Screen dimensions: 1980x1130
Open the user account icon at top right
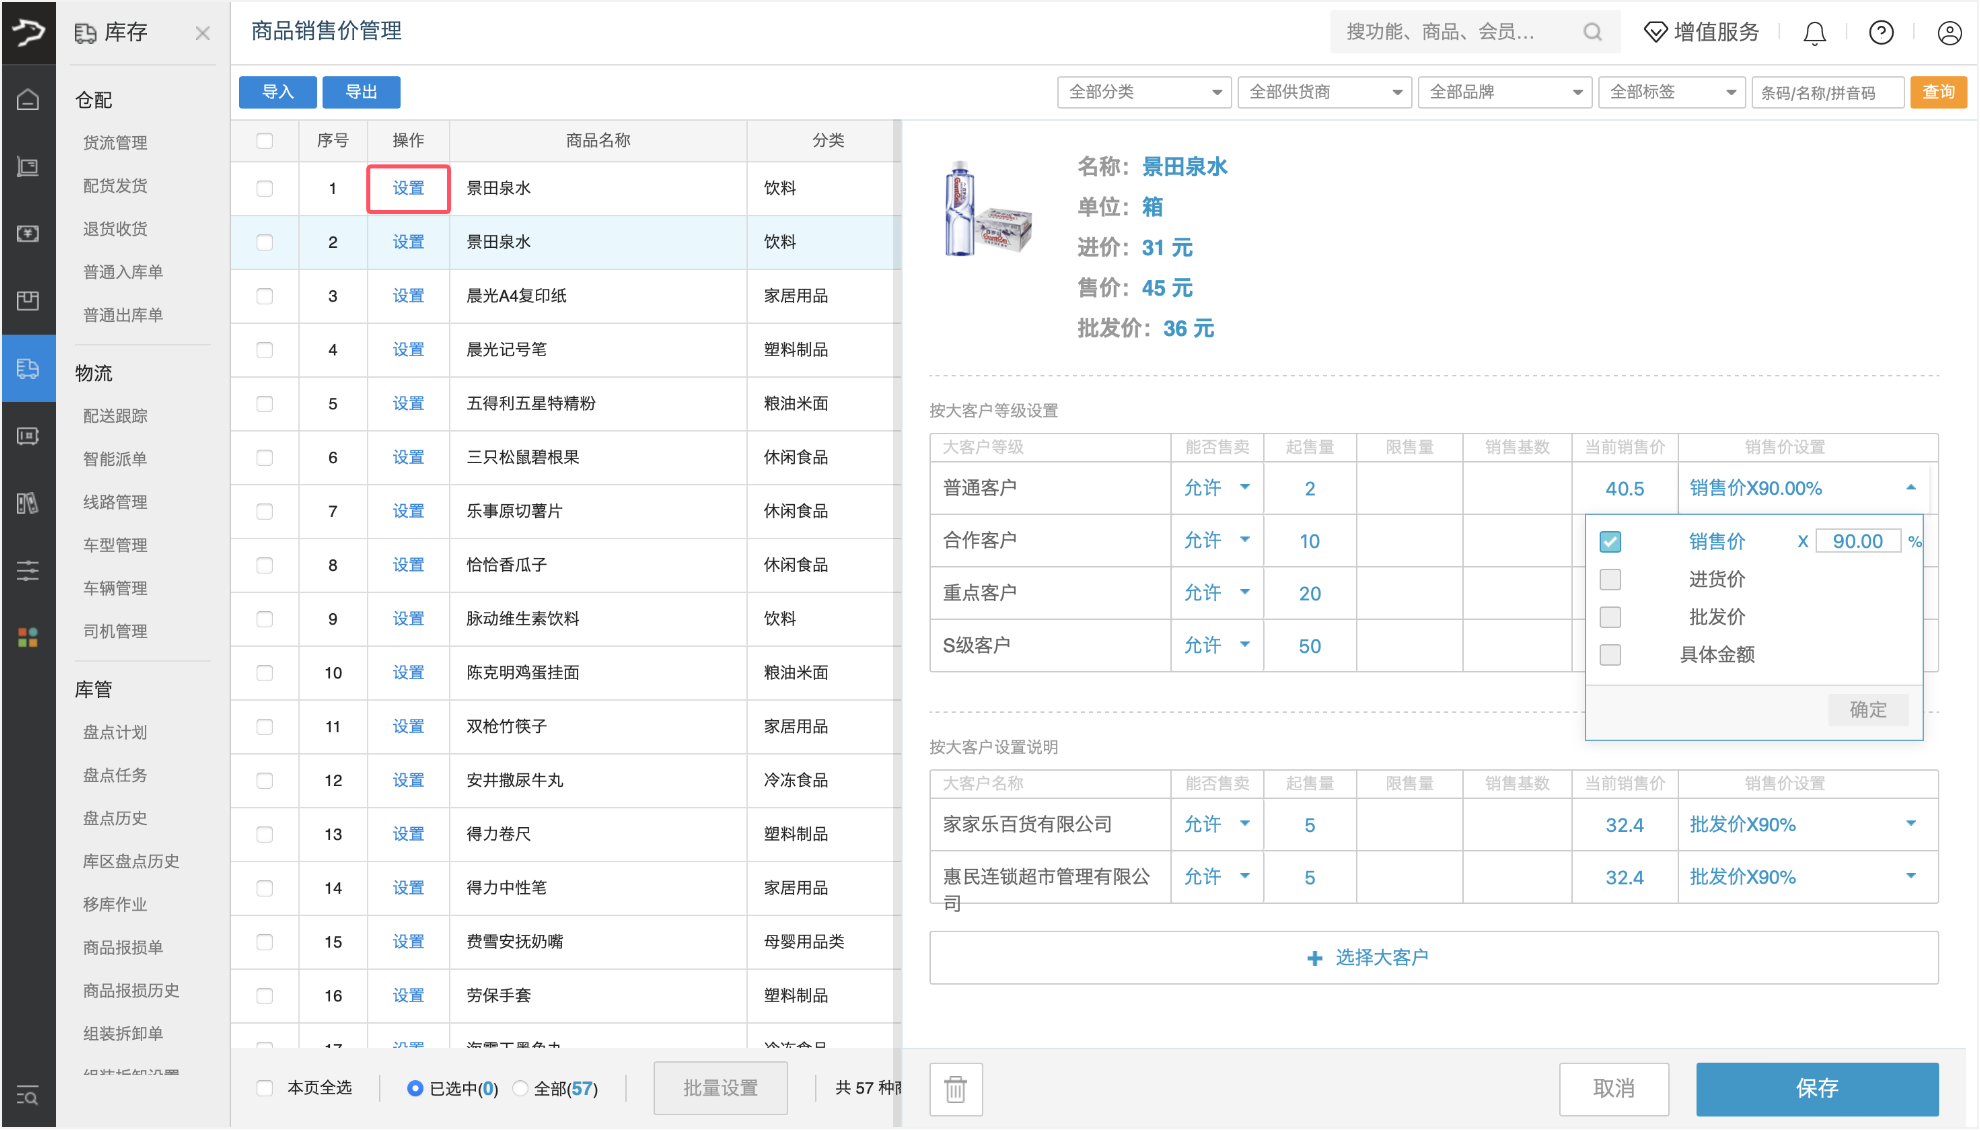point(1948,32)
